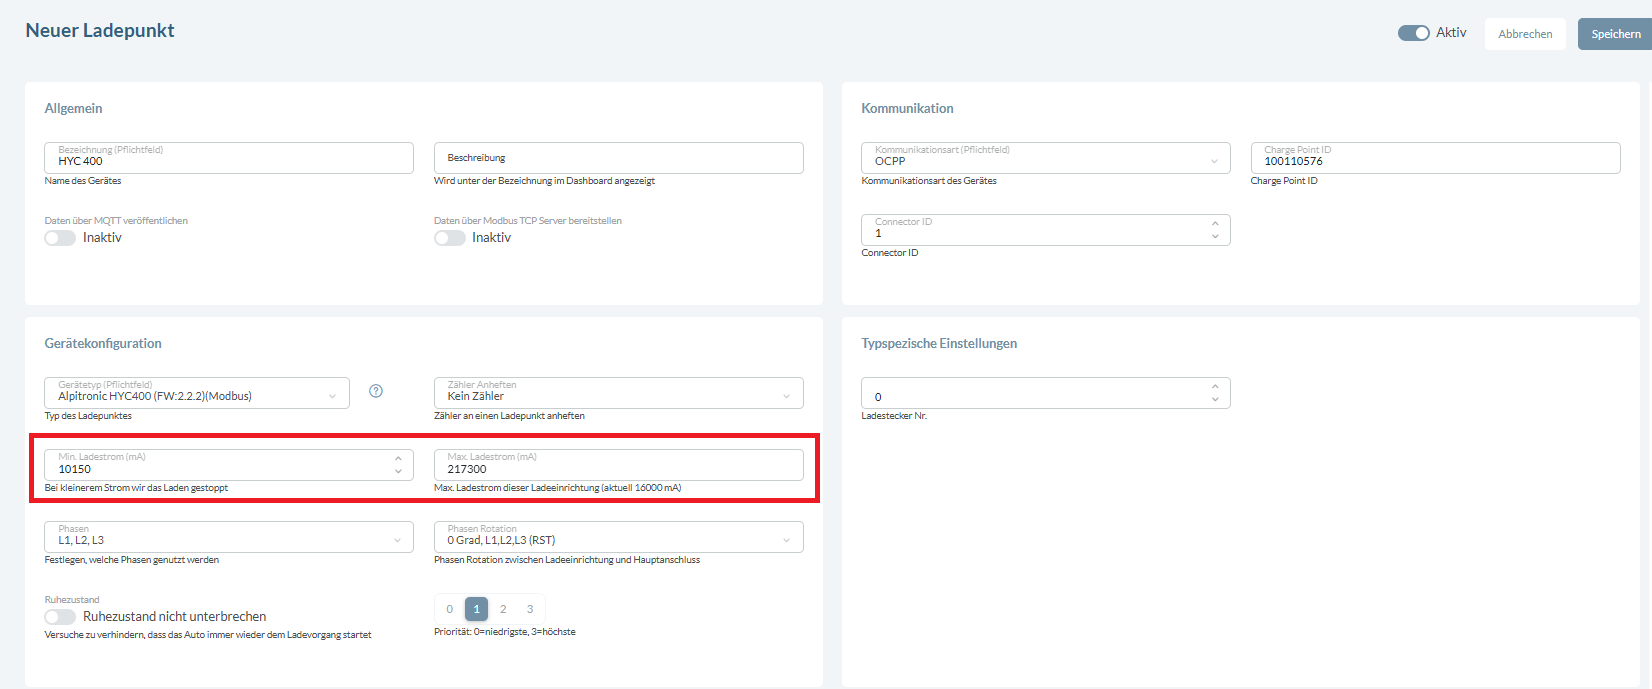This screenshot has width=1652, height=689.
Task: Toggle the Aktiv switch off
Action: point(1413,33)
